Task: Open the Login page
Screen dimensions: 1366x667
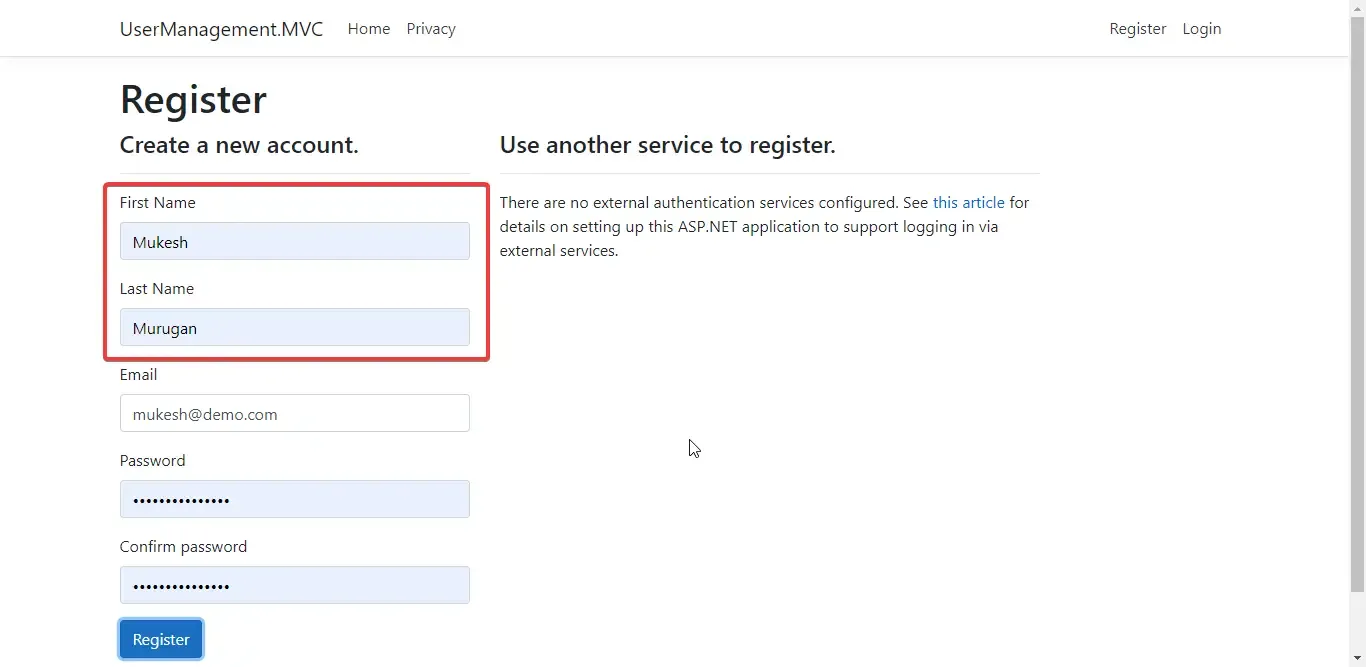Action: pyautogui.click(x=1201, y=29)
